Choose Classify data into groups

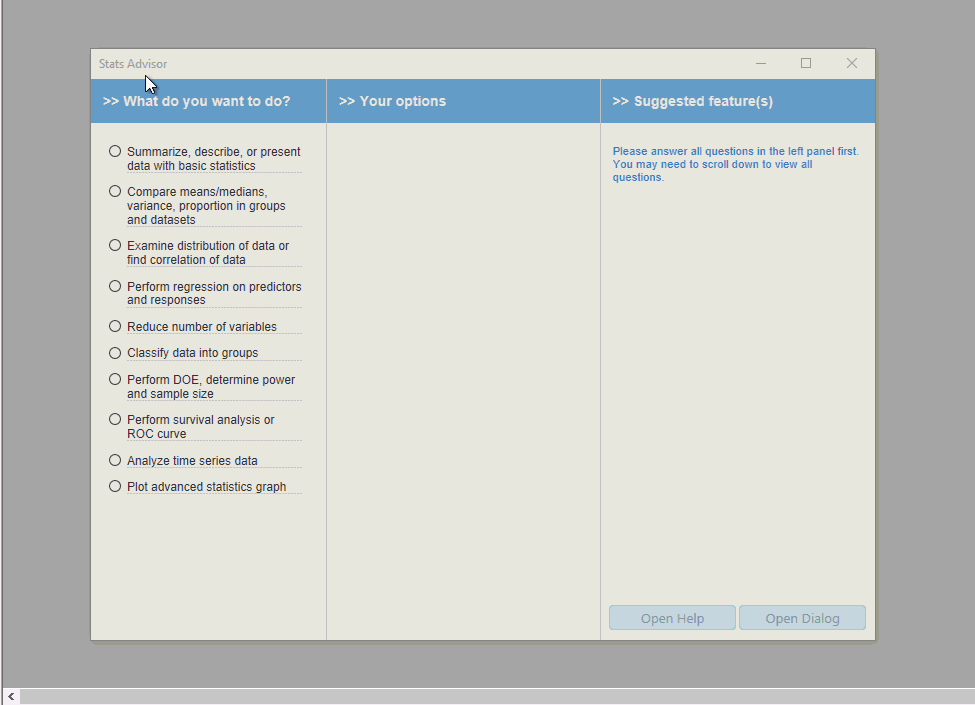pyautogui.click(x=115, y=352)
